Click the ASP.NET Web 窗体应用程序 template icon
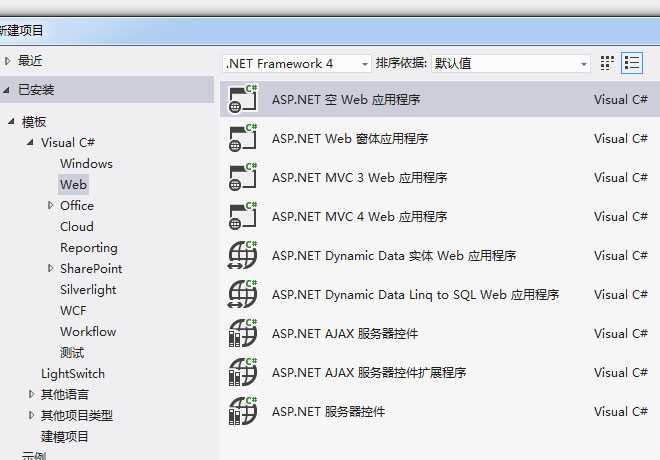 243,138
